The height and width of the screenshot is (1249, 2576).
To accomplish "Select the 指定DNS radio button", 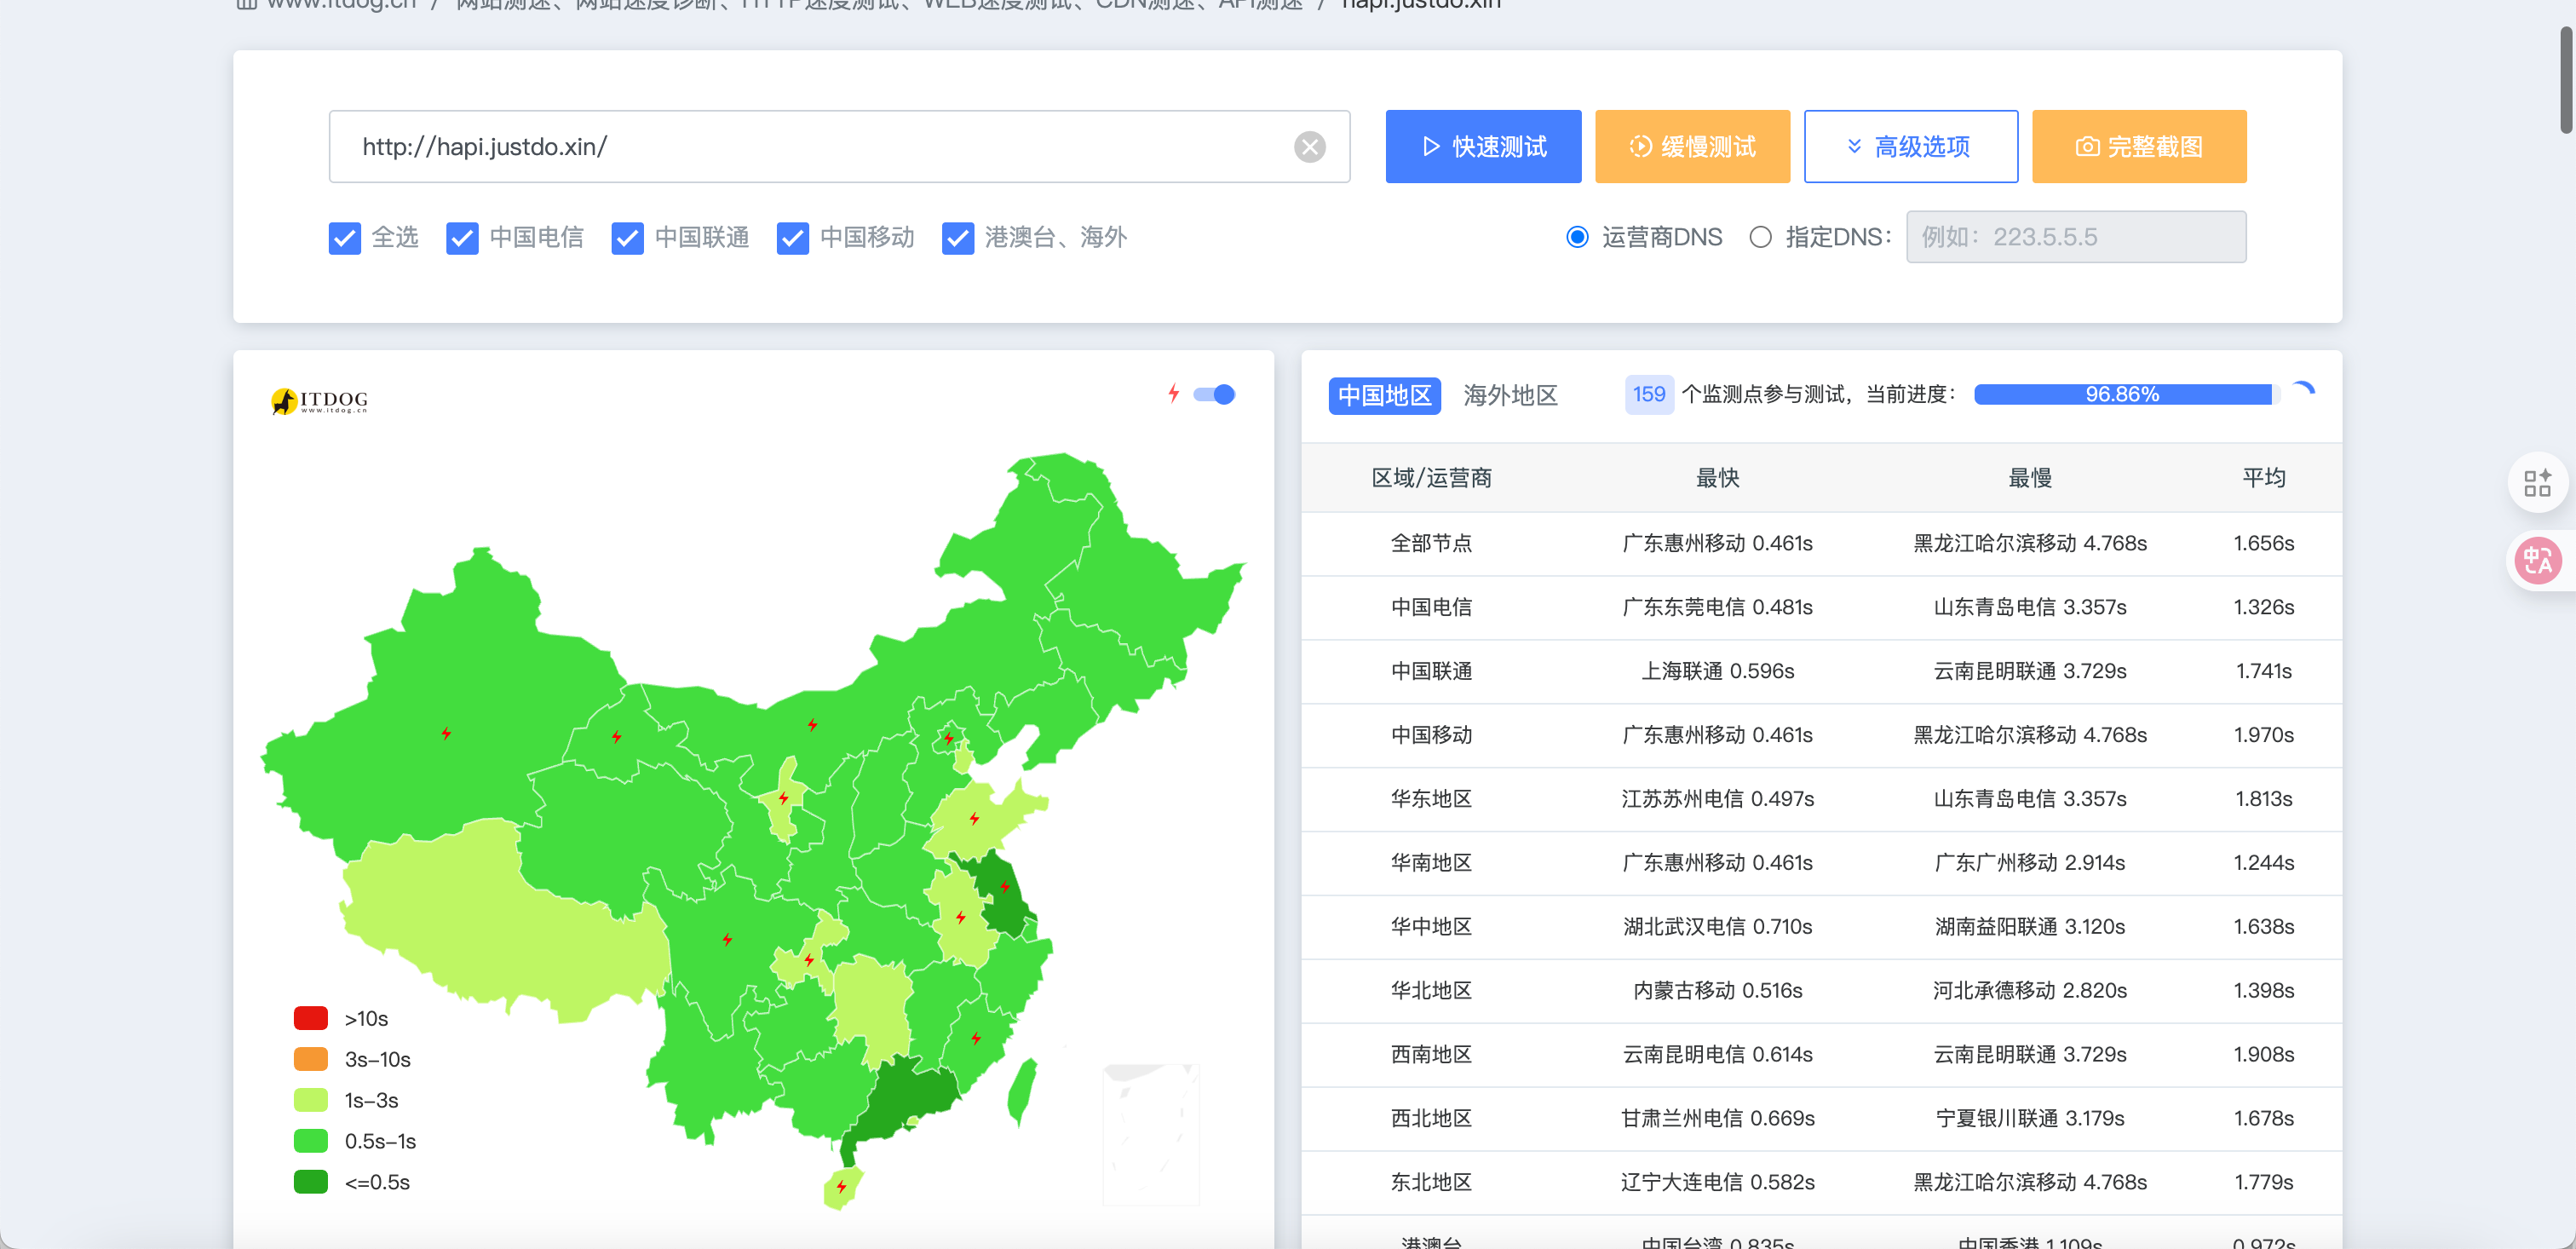I will 1761,237.
